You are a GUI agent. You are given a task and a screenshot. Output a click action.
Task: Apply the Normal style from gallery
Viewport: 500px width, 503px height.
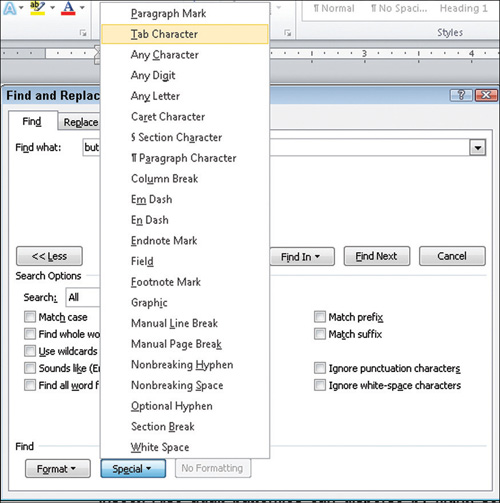334,8
